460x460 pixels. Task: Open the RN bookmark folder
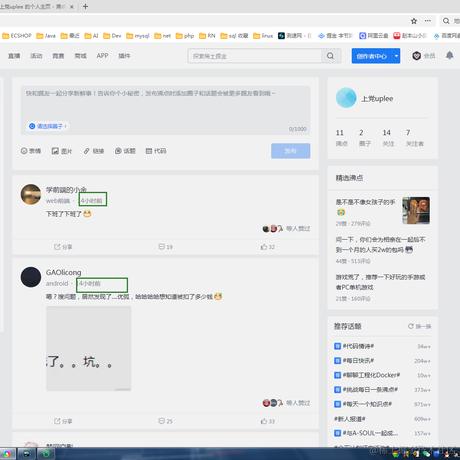click(x=207, y=36)
